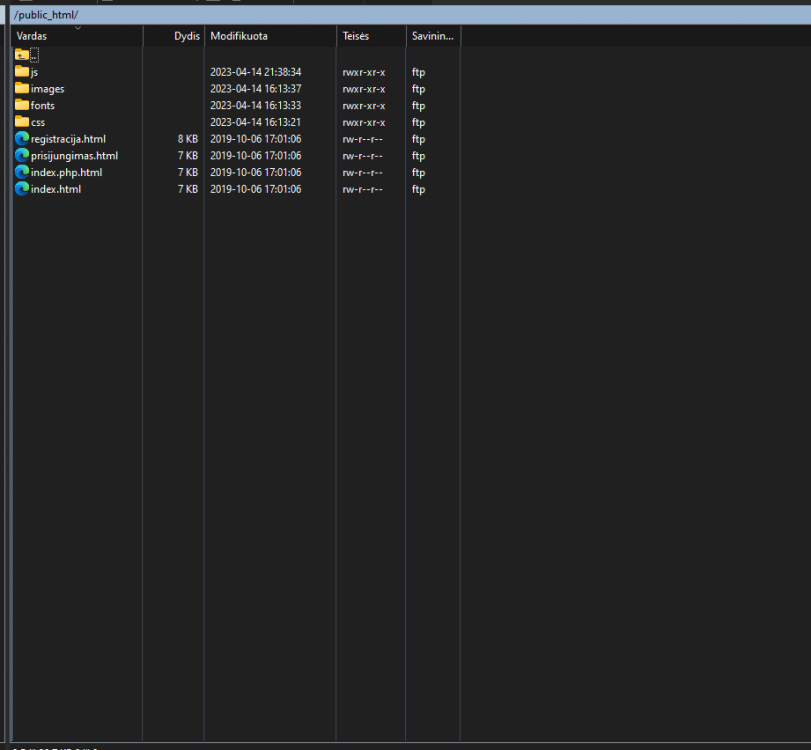The width and height of the screenshot is (811, 750).
Task: Click the css folder icon
Action: pyautogui.click(x=22, y=122)
